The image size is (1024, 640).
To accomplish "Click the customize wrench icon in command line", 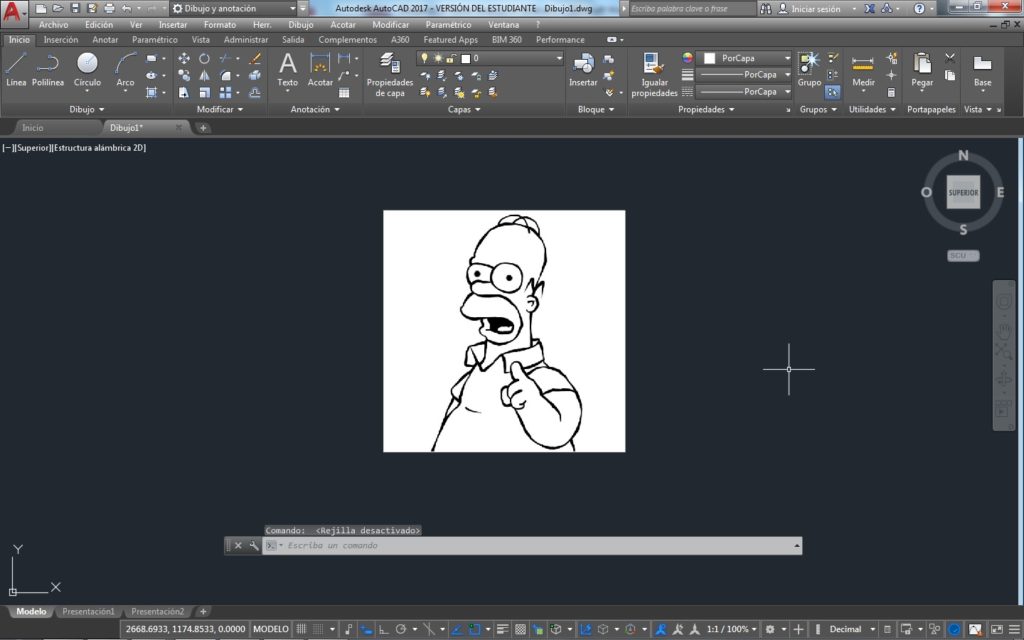I will (x=254, y=545).
